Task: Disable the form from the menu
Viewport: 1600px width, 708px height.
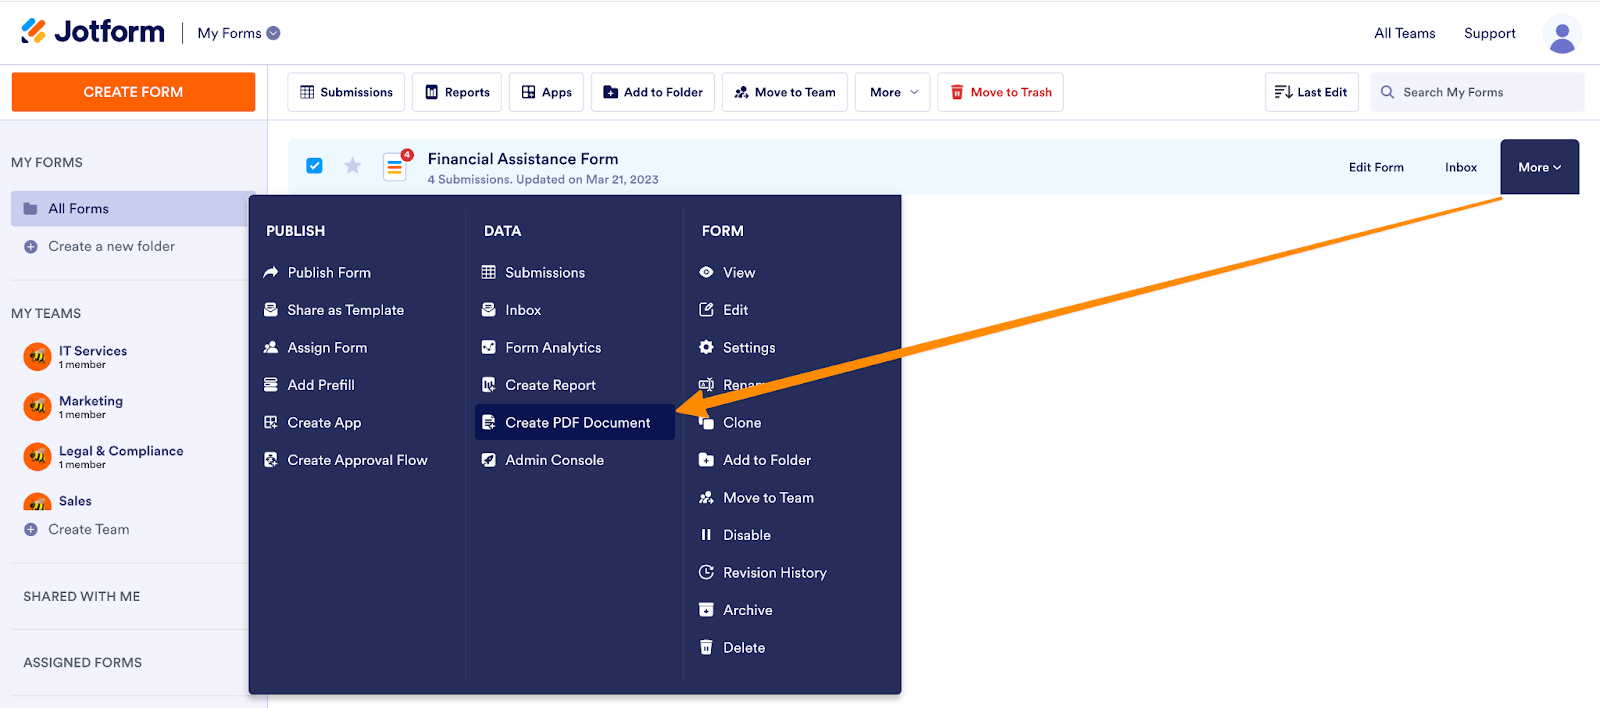Action: 746,535
